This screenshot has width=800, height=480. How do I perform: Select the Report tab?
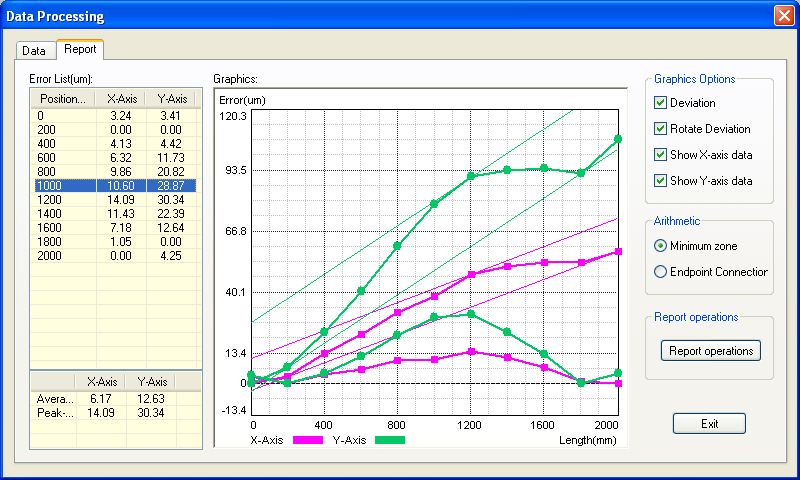coord(79,49)
